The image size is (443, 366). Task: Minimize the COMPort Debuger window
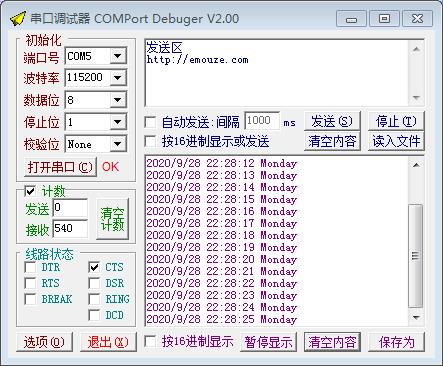click(x=351, y=19)
